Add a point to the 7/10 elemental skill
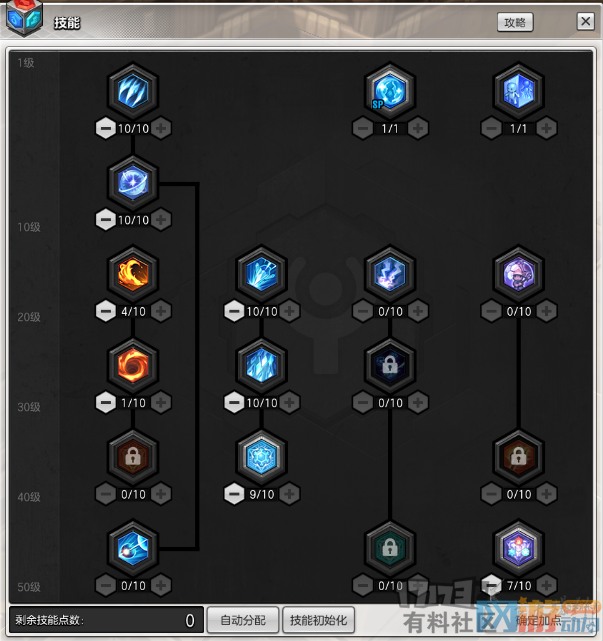 (x=546, y=586)
